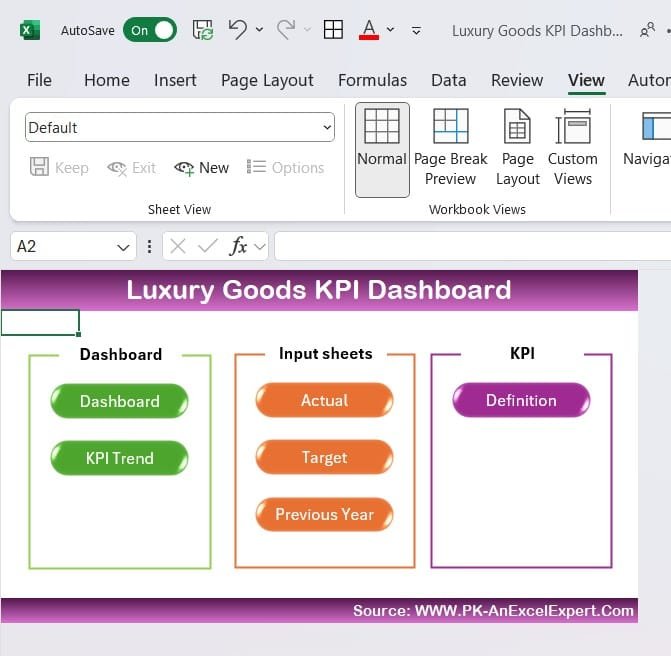
Task: Click the Luxury Goods KPI Dashb... file title
Action: 537,31
